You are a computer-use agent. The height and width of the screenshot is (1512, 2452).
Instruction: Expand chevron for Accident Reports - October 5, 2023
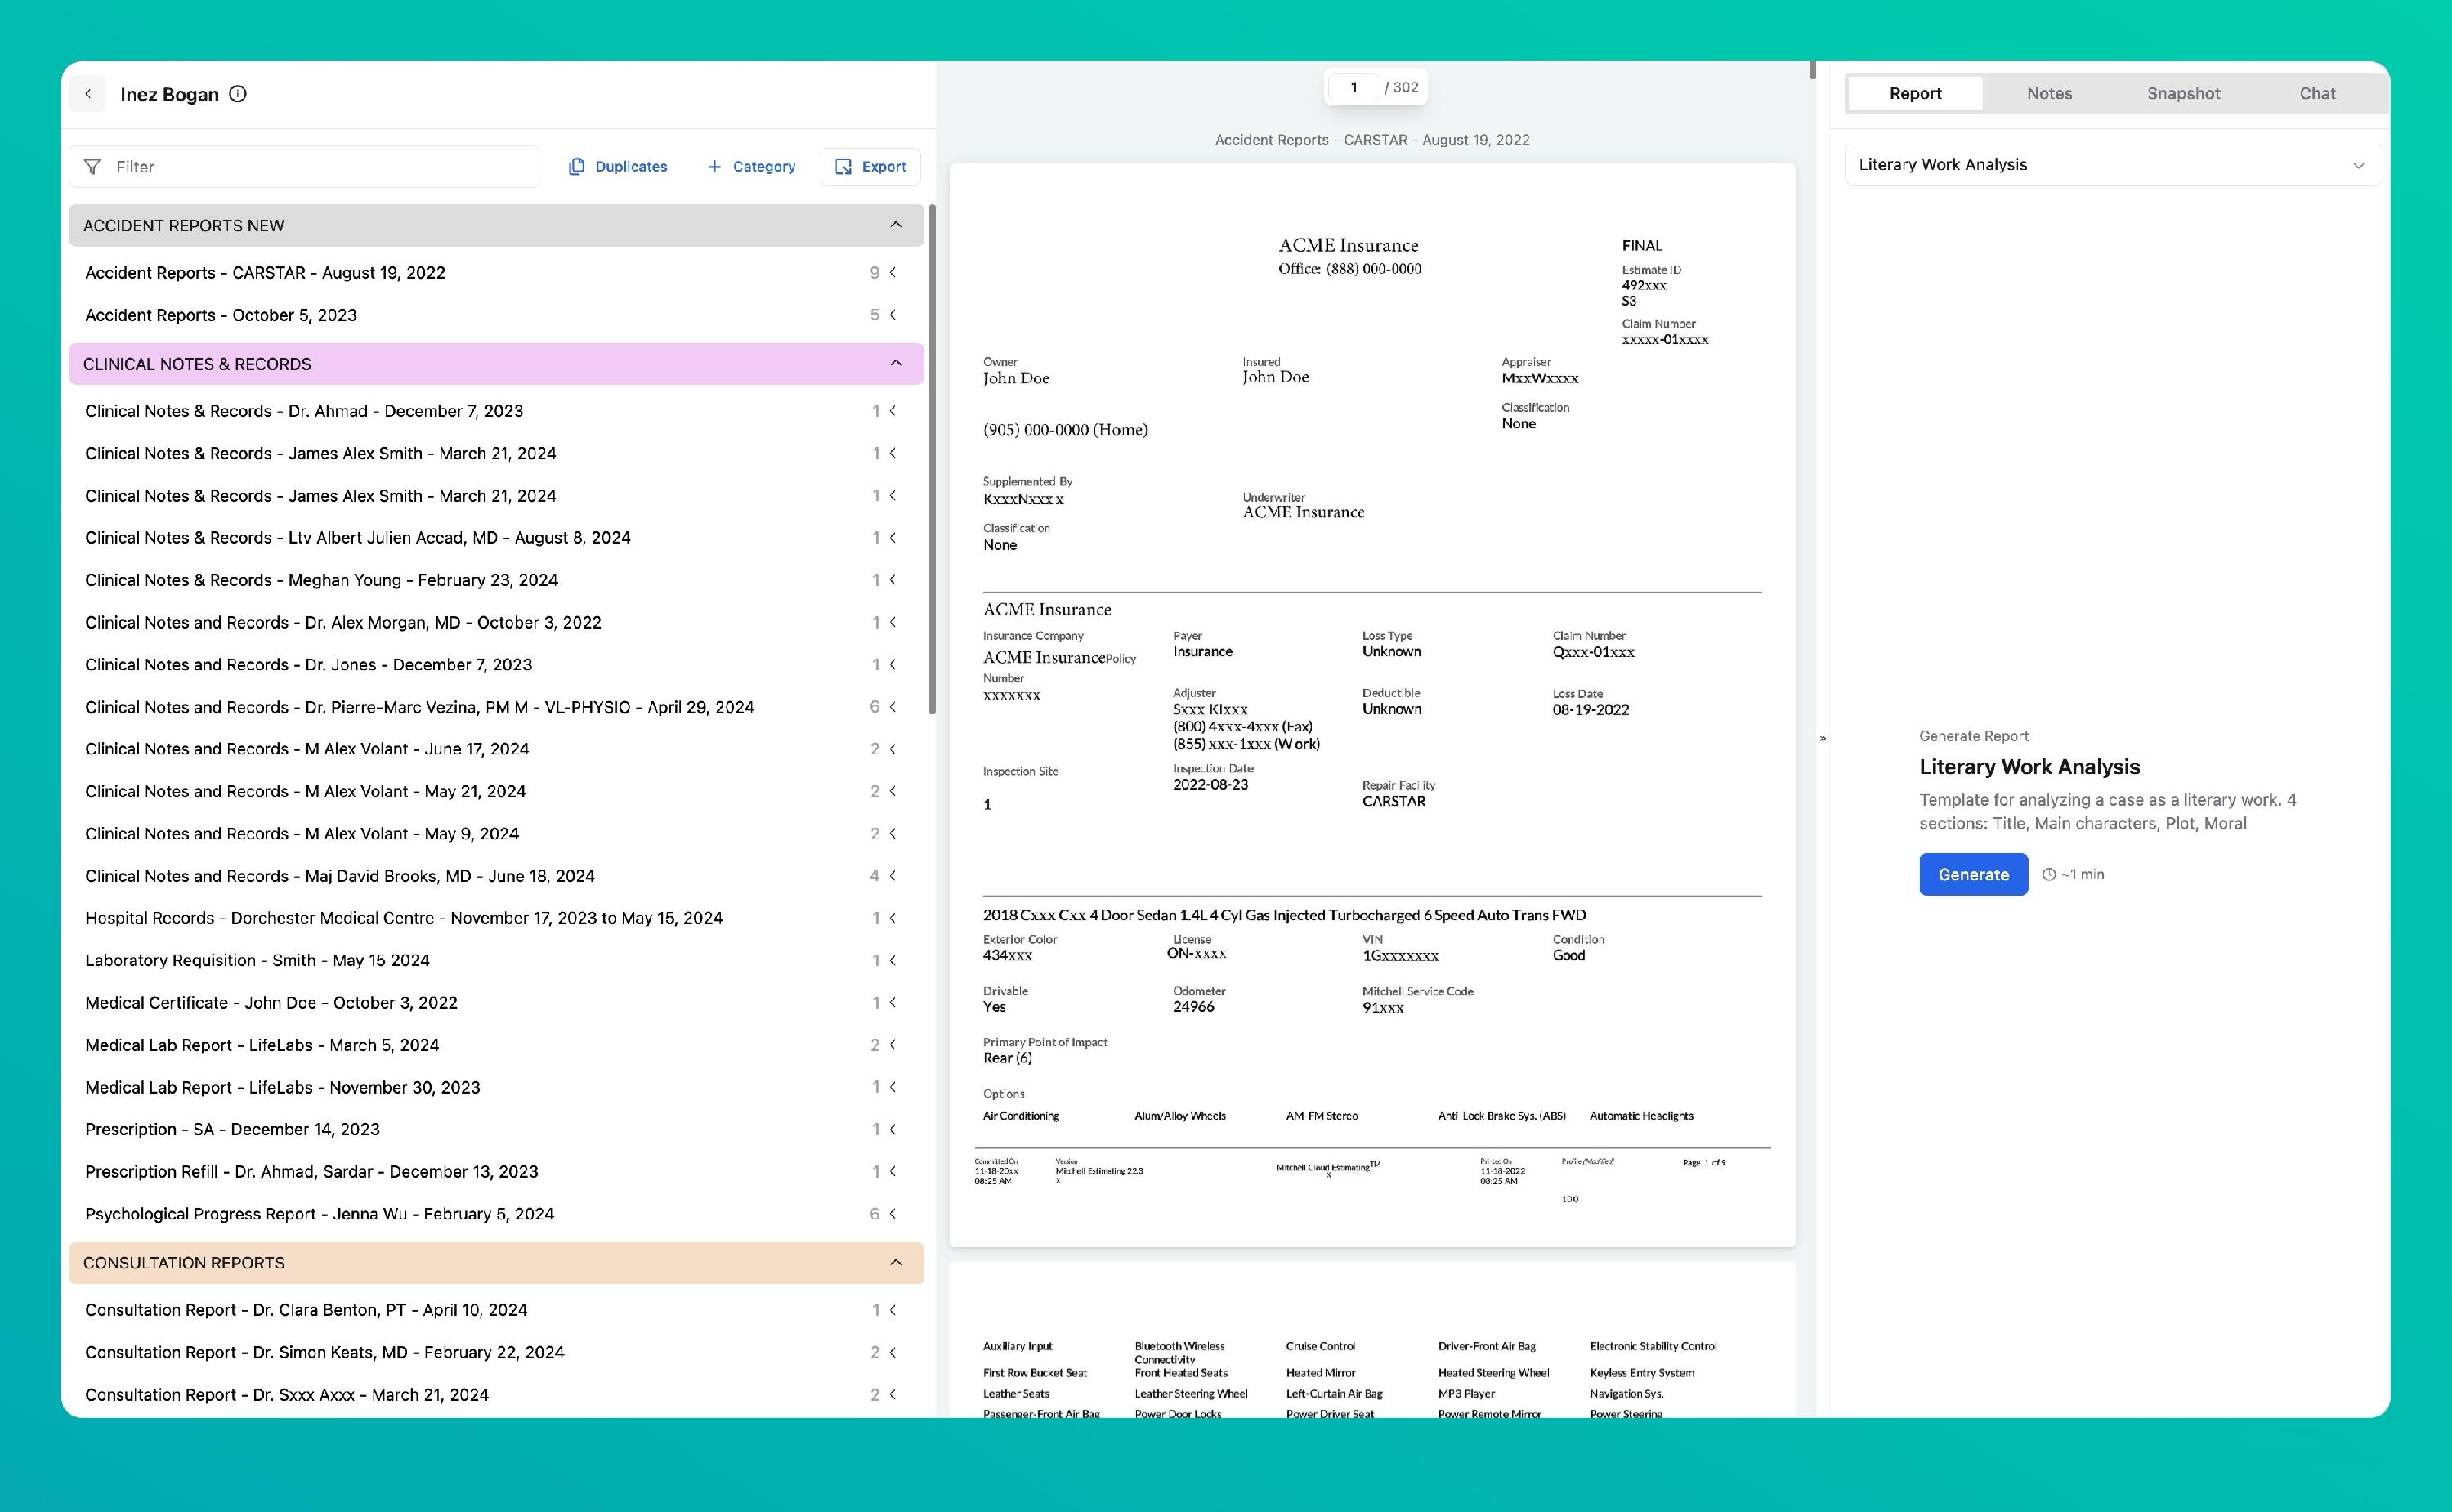point(893,315)
